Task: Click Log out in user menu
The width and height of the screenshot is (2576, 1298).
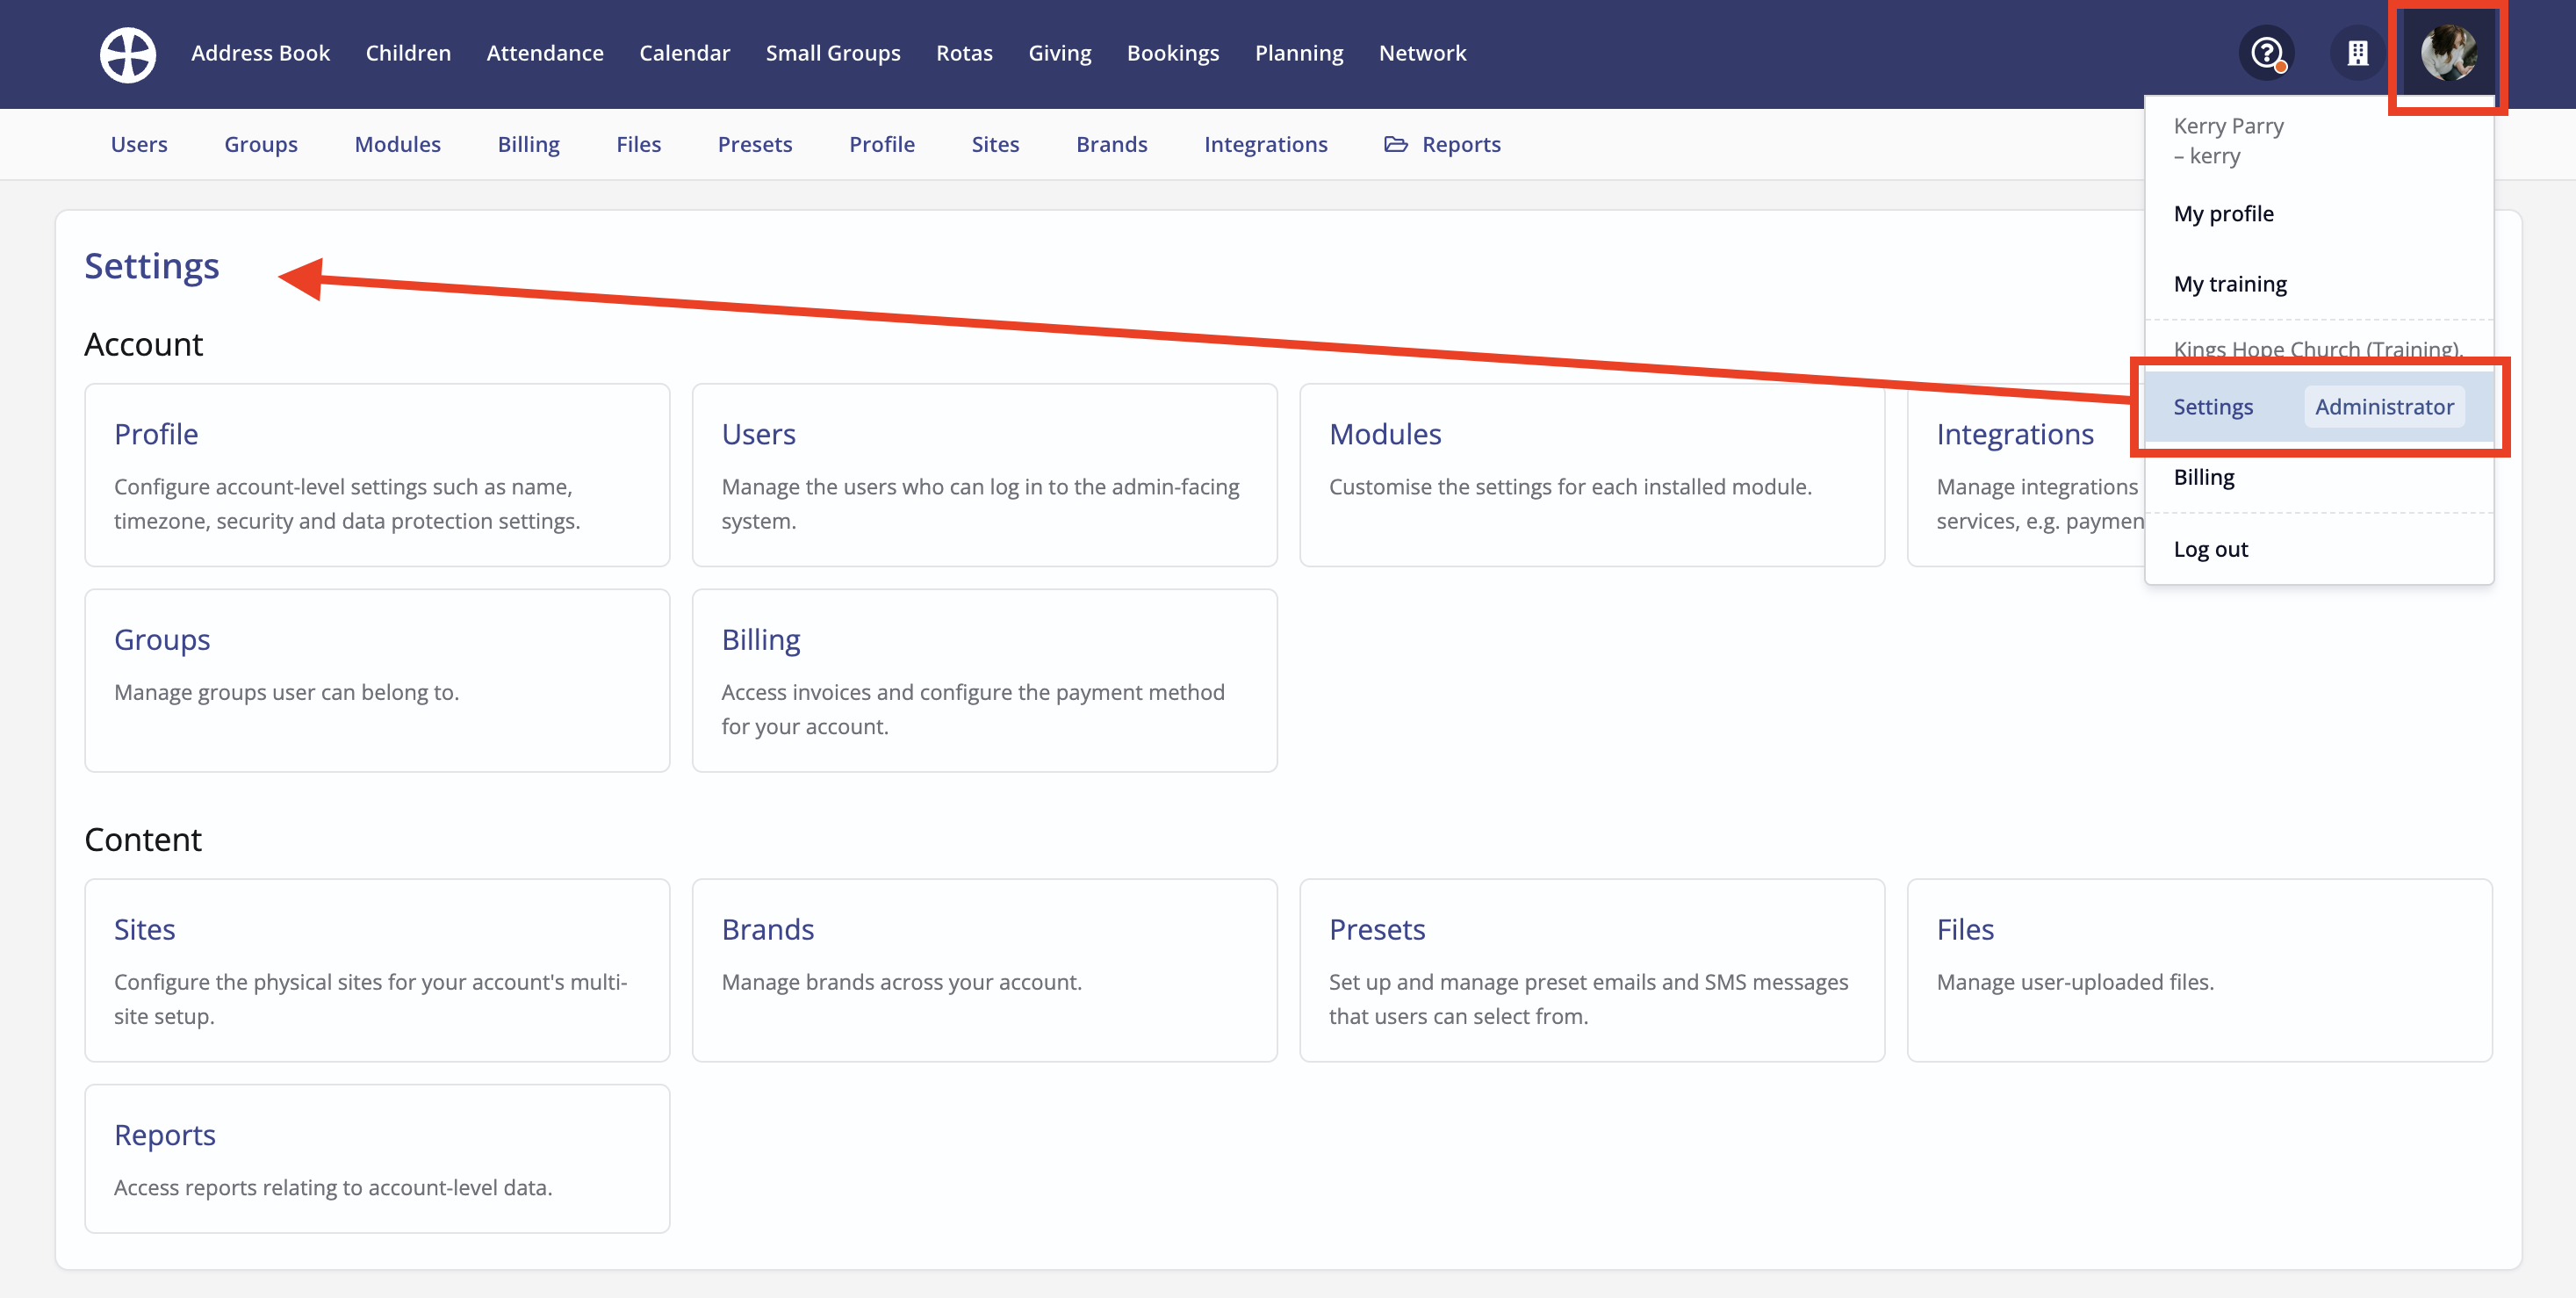Action: (x=2210, y=549)
